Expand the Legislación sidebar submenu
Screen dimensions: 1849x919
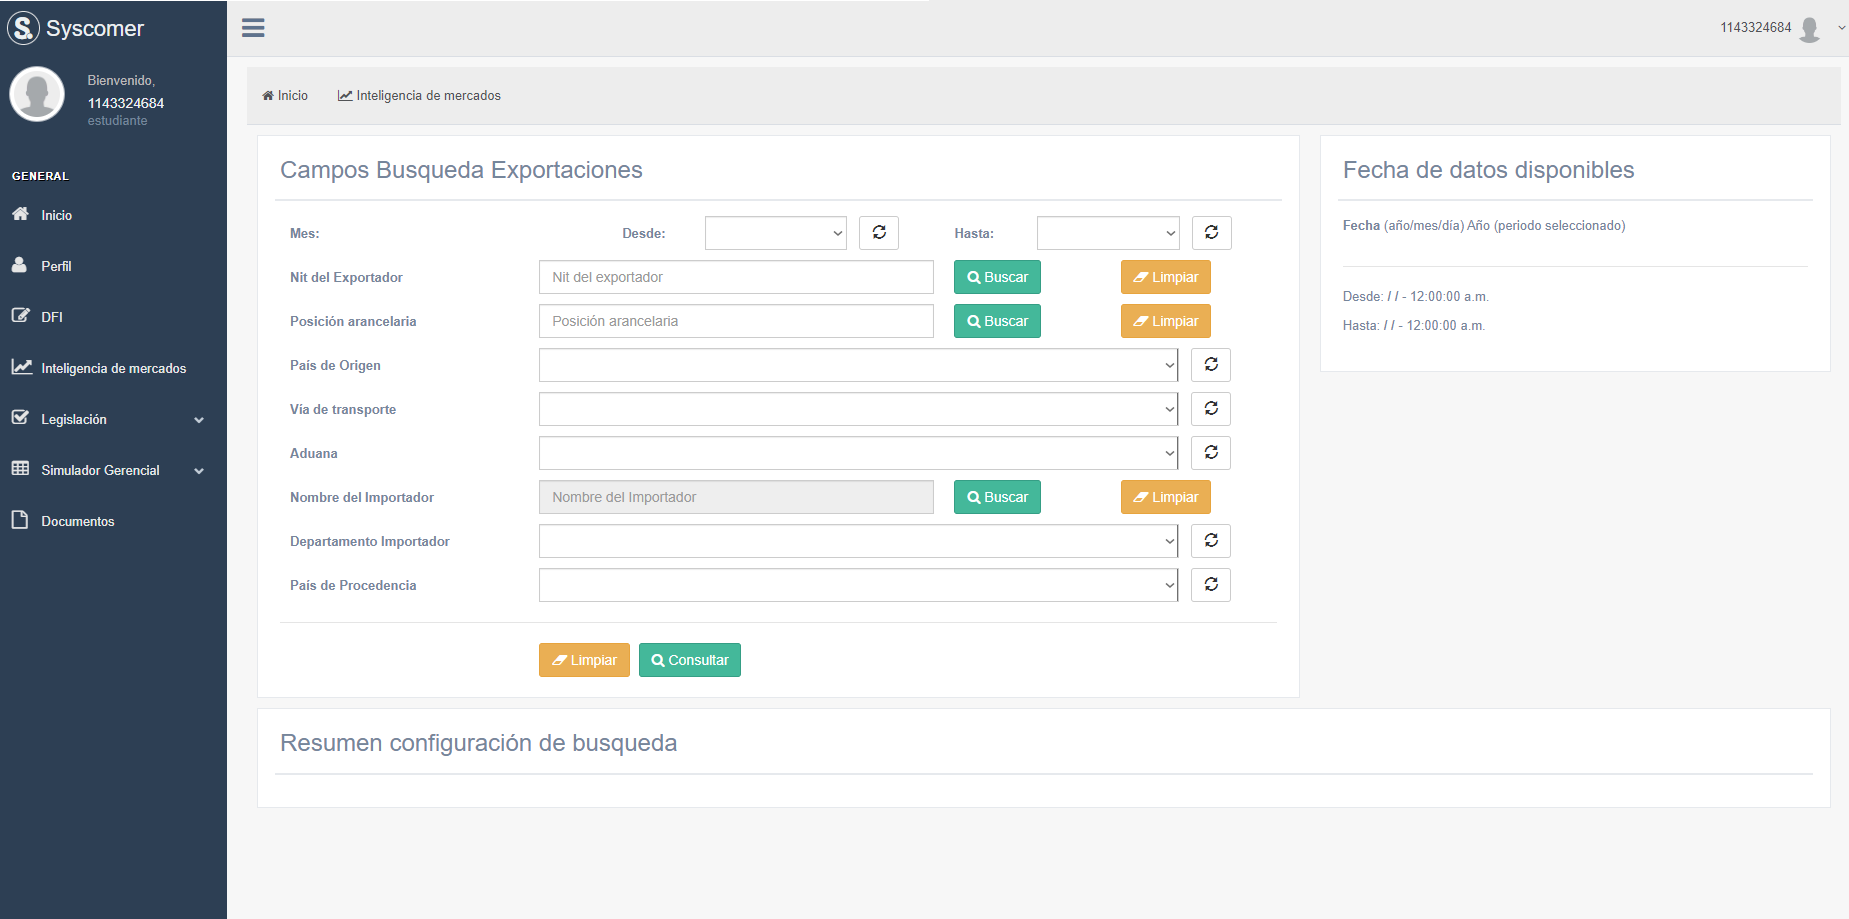[x=108, y=419]
